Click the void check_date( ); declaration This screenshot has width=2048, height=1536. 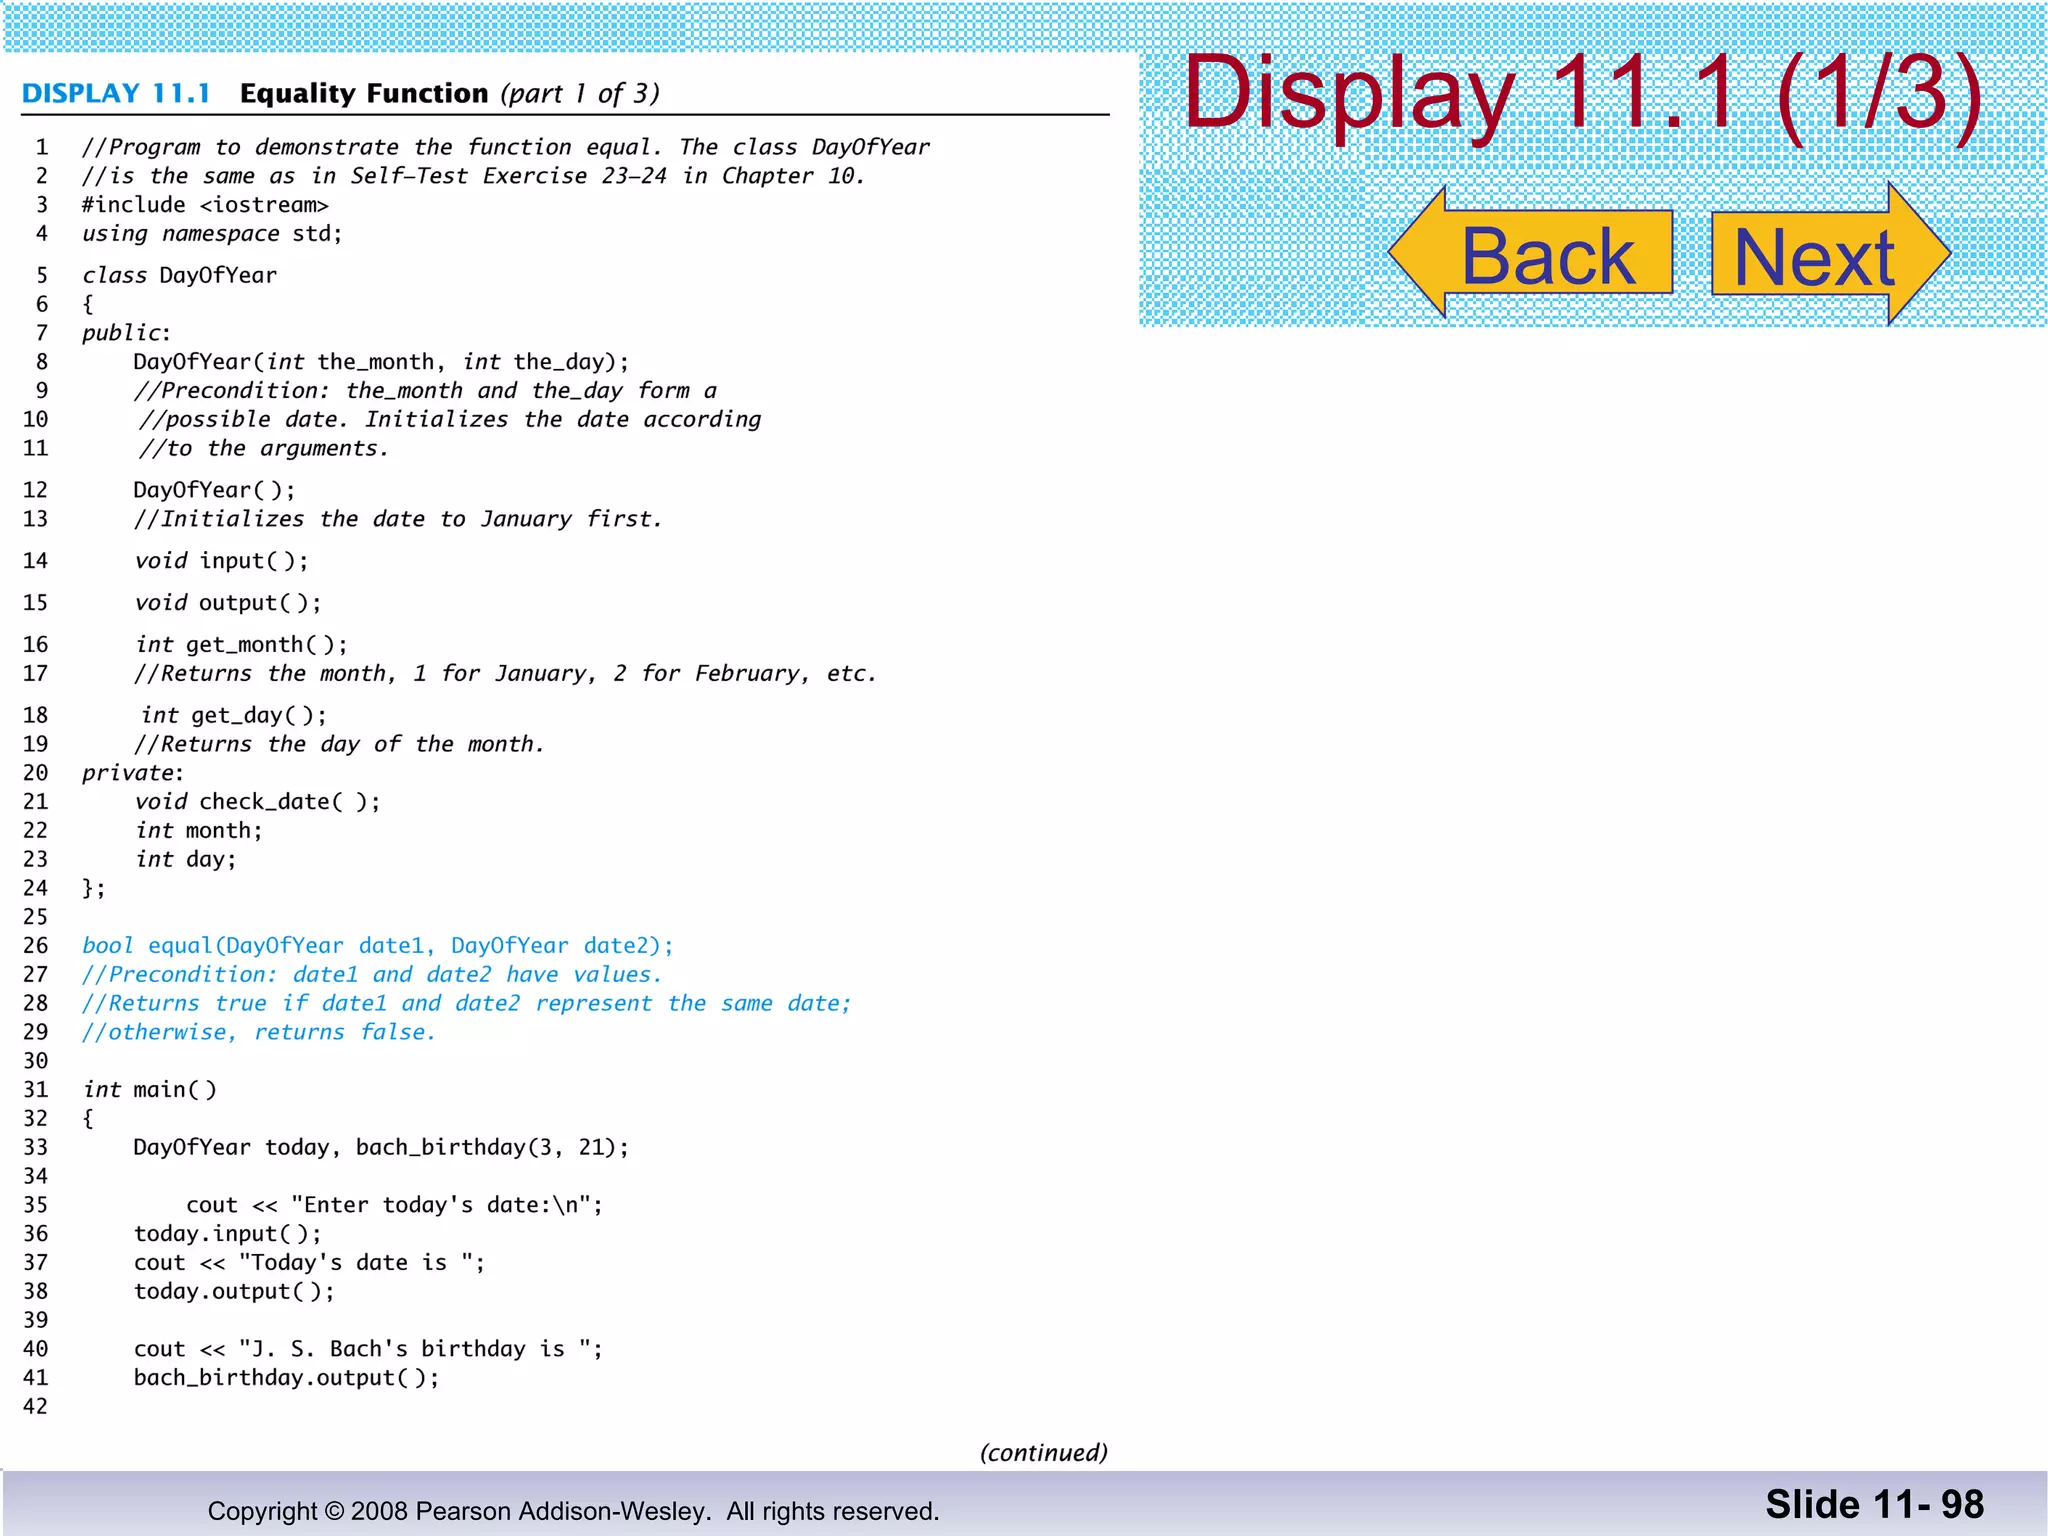[x=258, y=802]
